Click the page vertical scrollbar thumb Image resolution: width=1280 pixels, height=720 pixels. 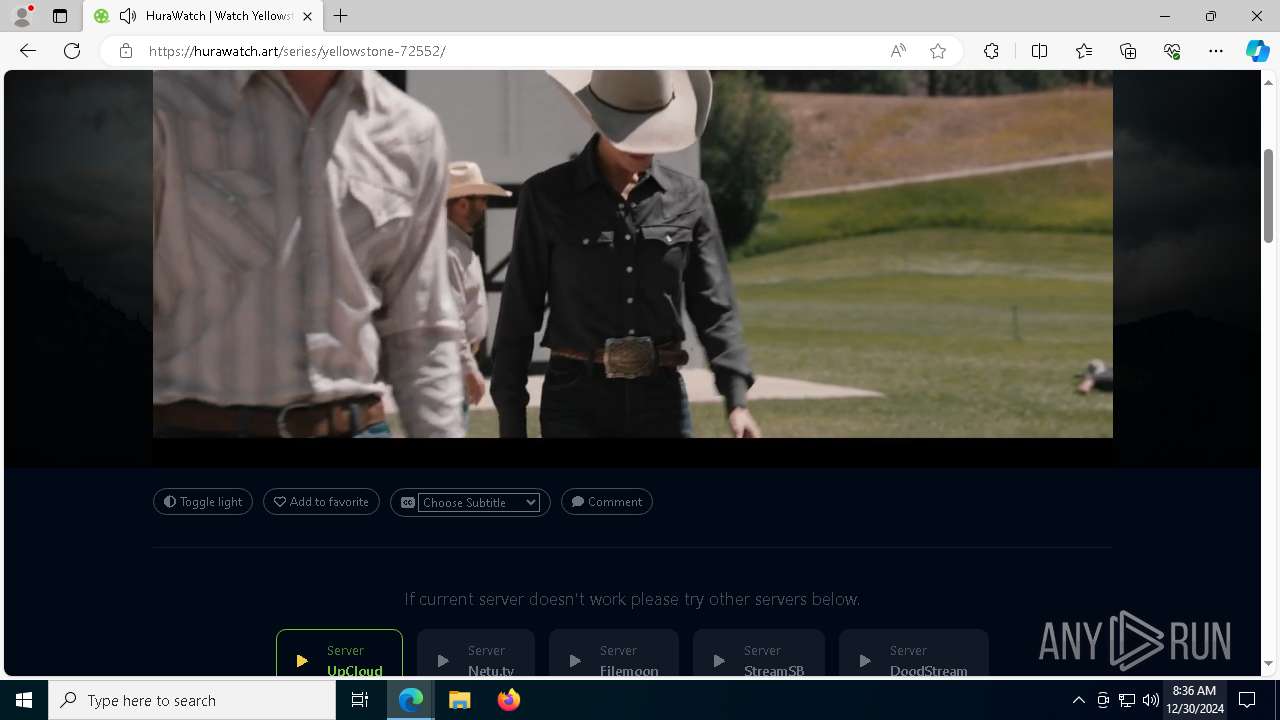point(1268,195)
